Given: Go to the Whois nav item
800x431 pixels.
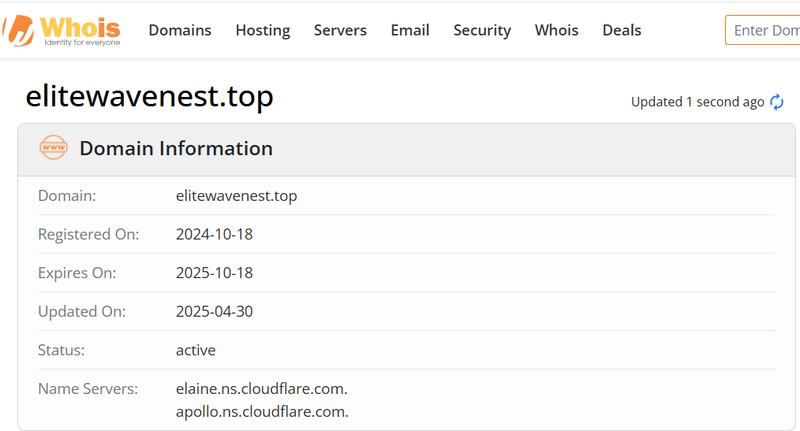Looking at the screenshot, I should pyautogui.click(x=557, y=30).
